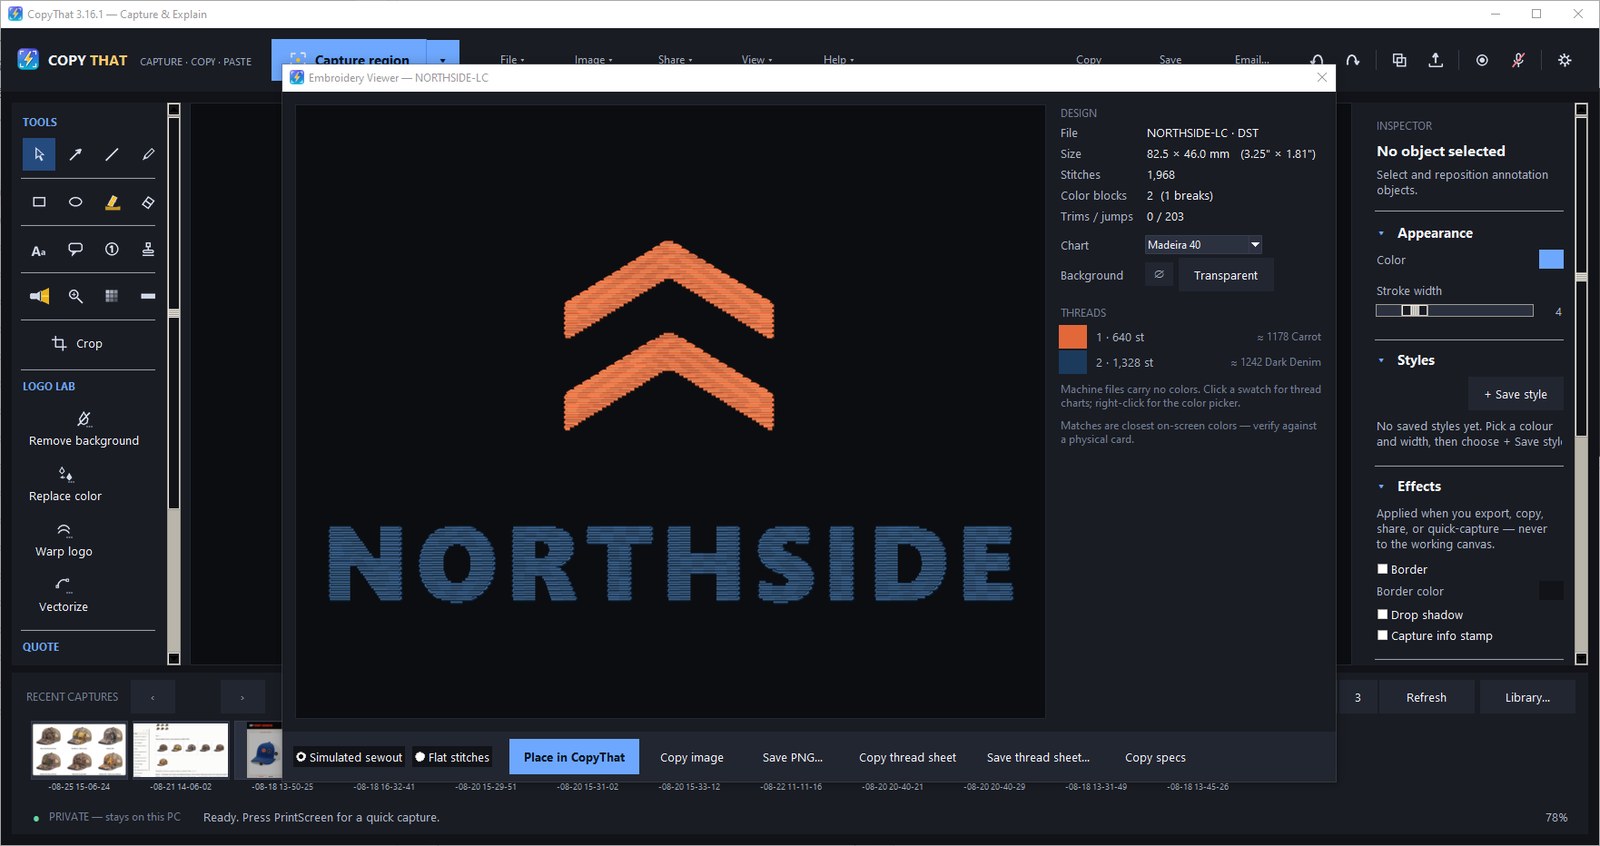Select the Flat stitches radio option
This screenshot has height=846, width=1600.
(452, 757)
